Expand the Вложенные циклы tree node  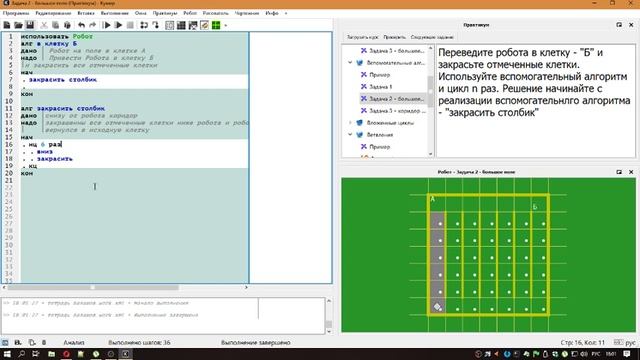tap(350, 122)
